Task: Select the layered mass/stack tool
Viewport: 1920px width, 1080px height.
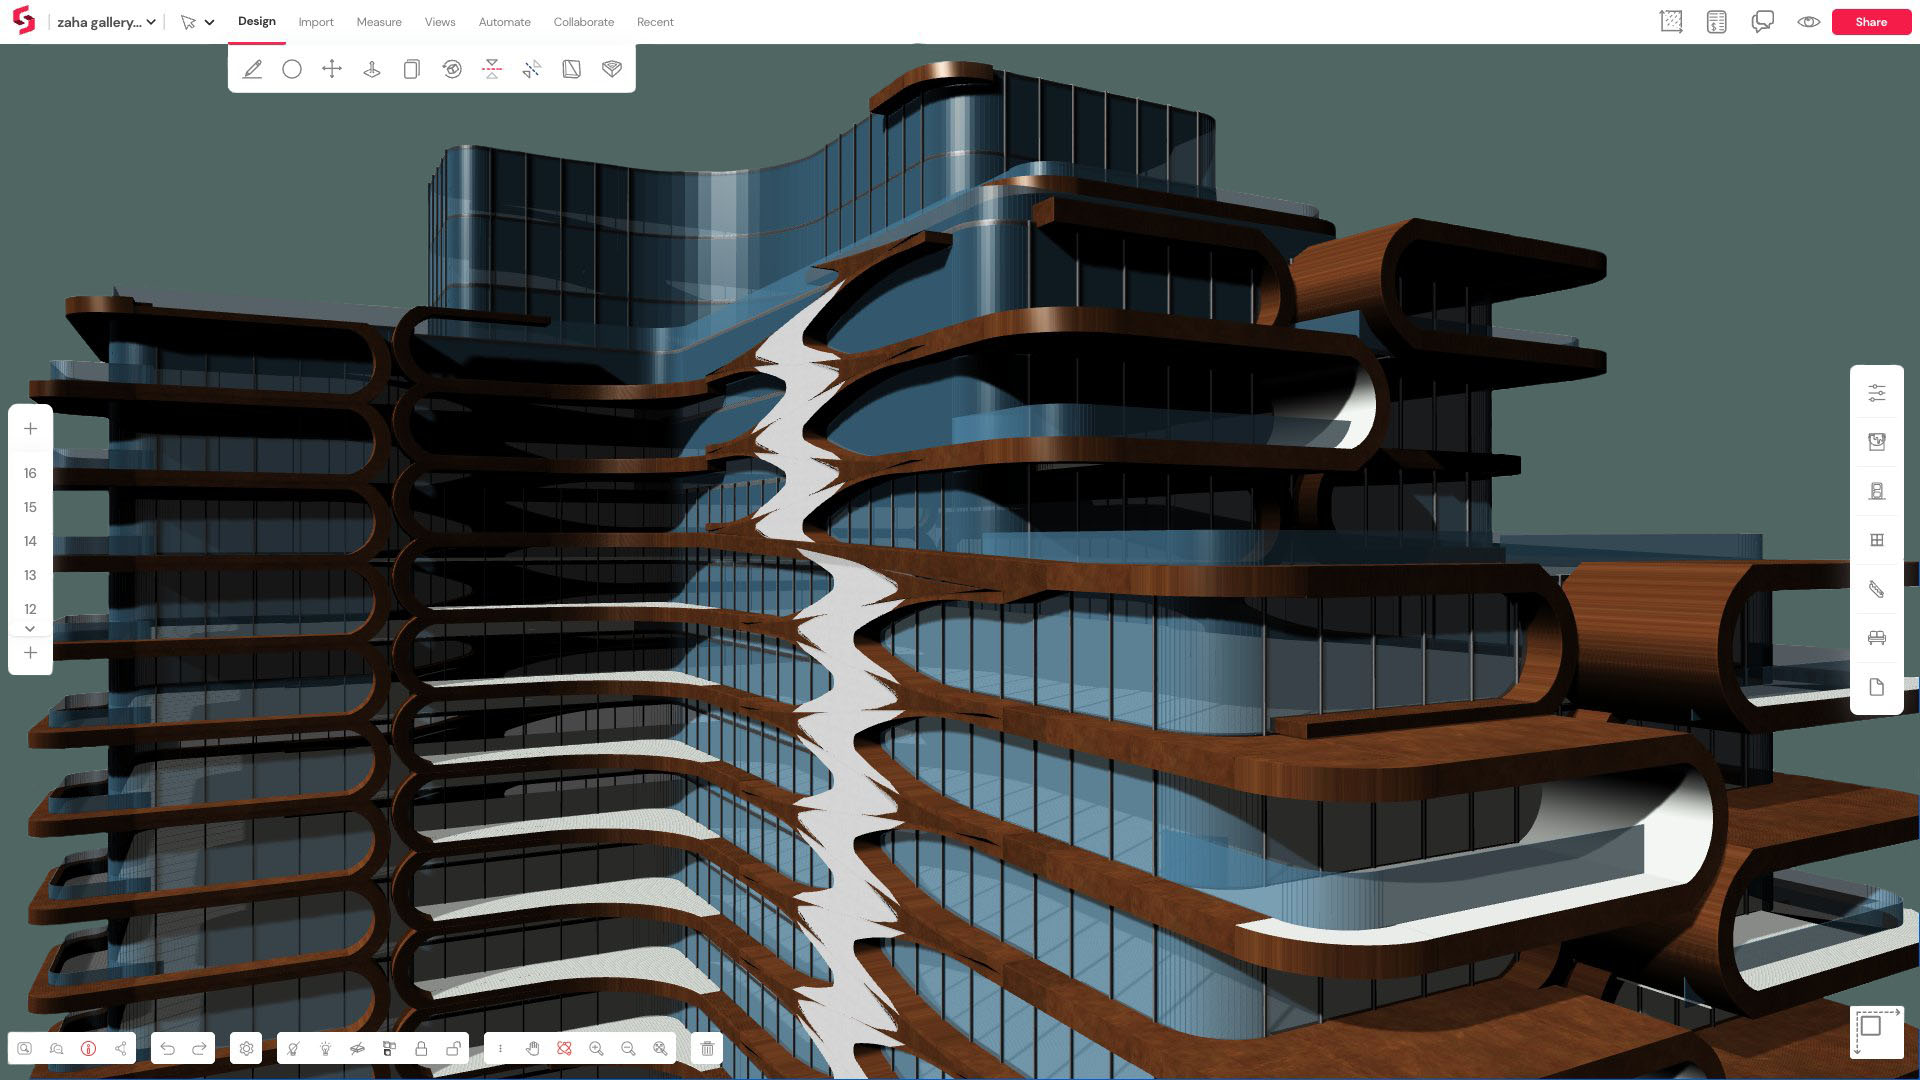Action: point(612,69)
